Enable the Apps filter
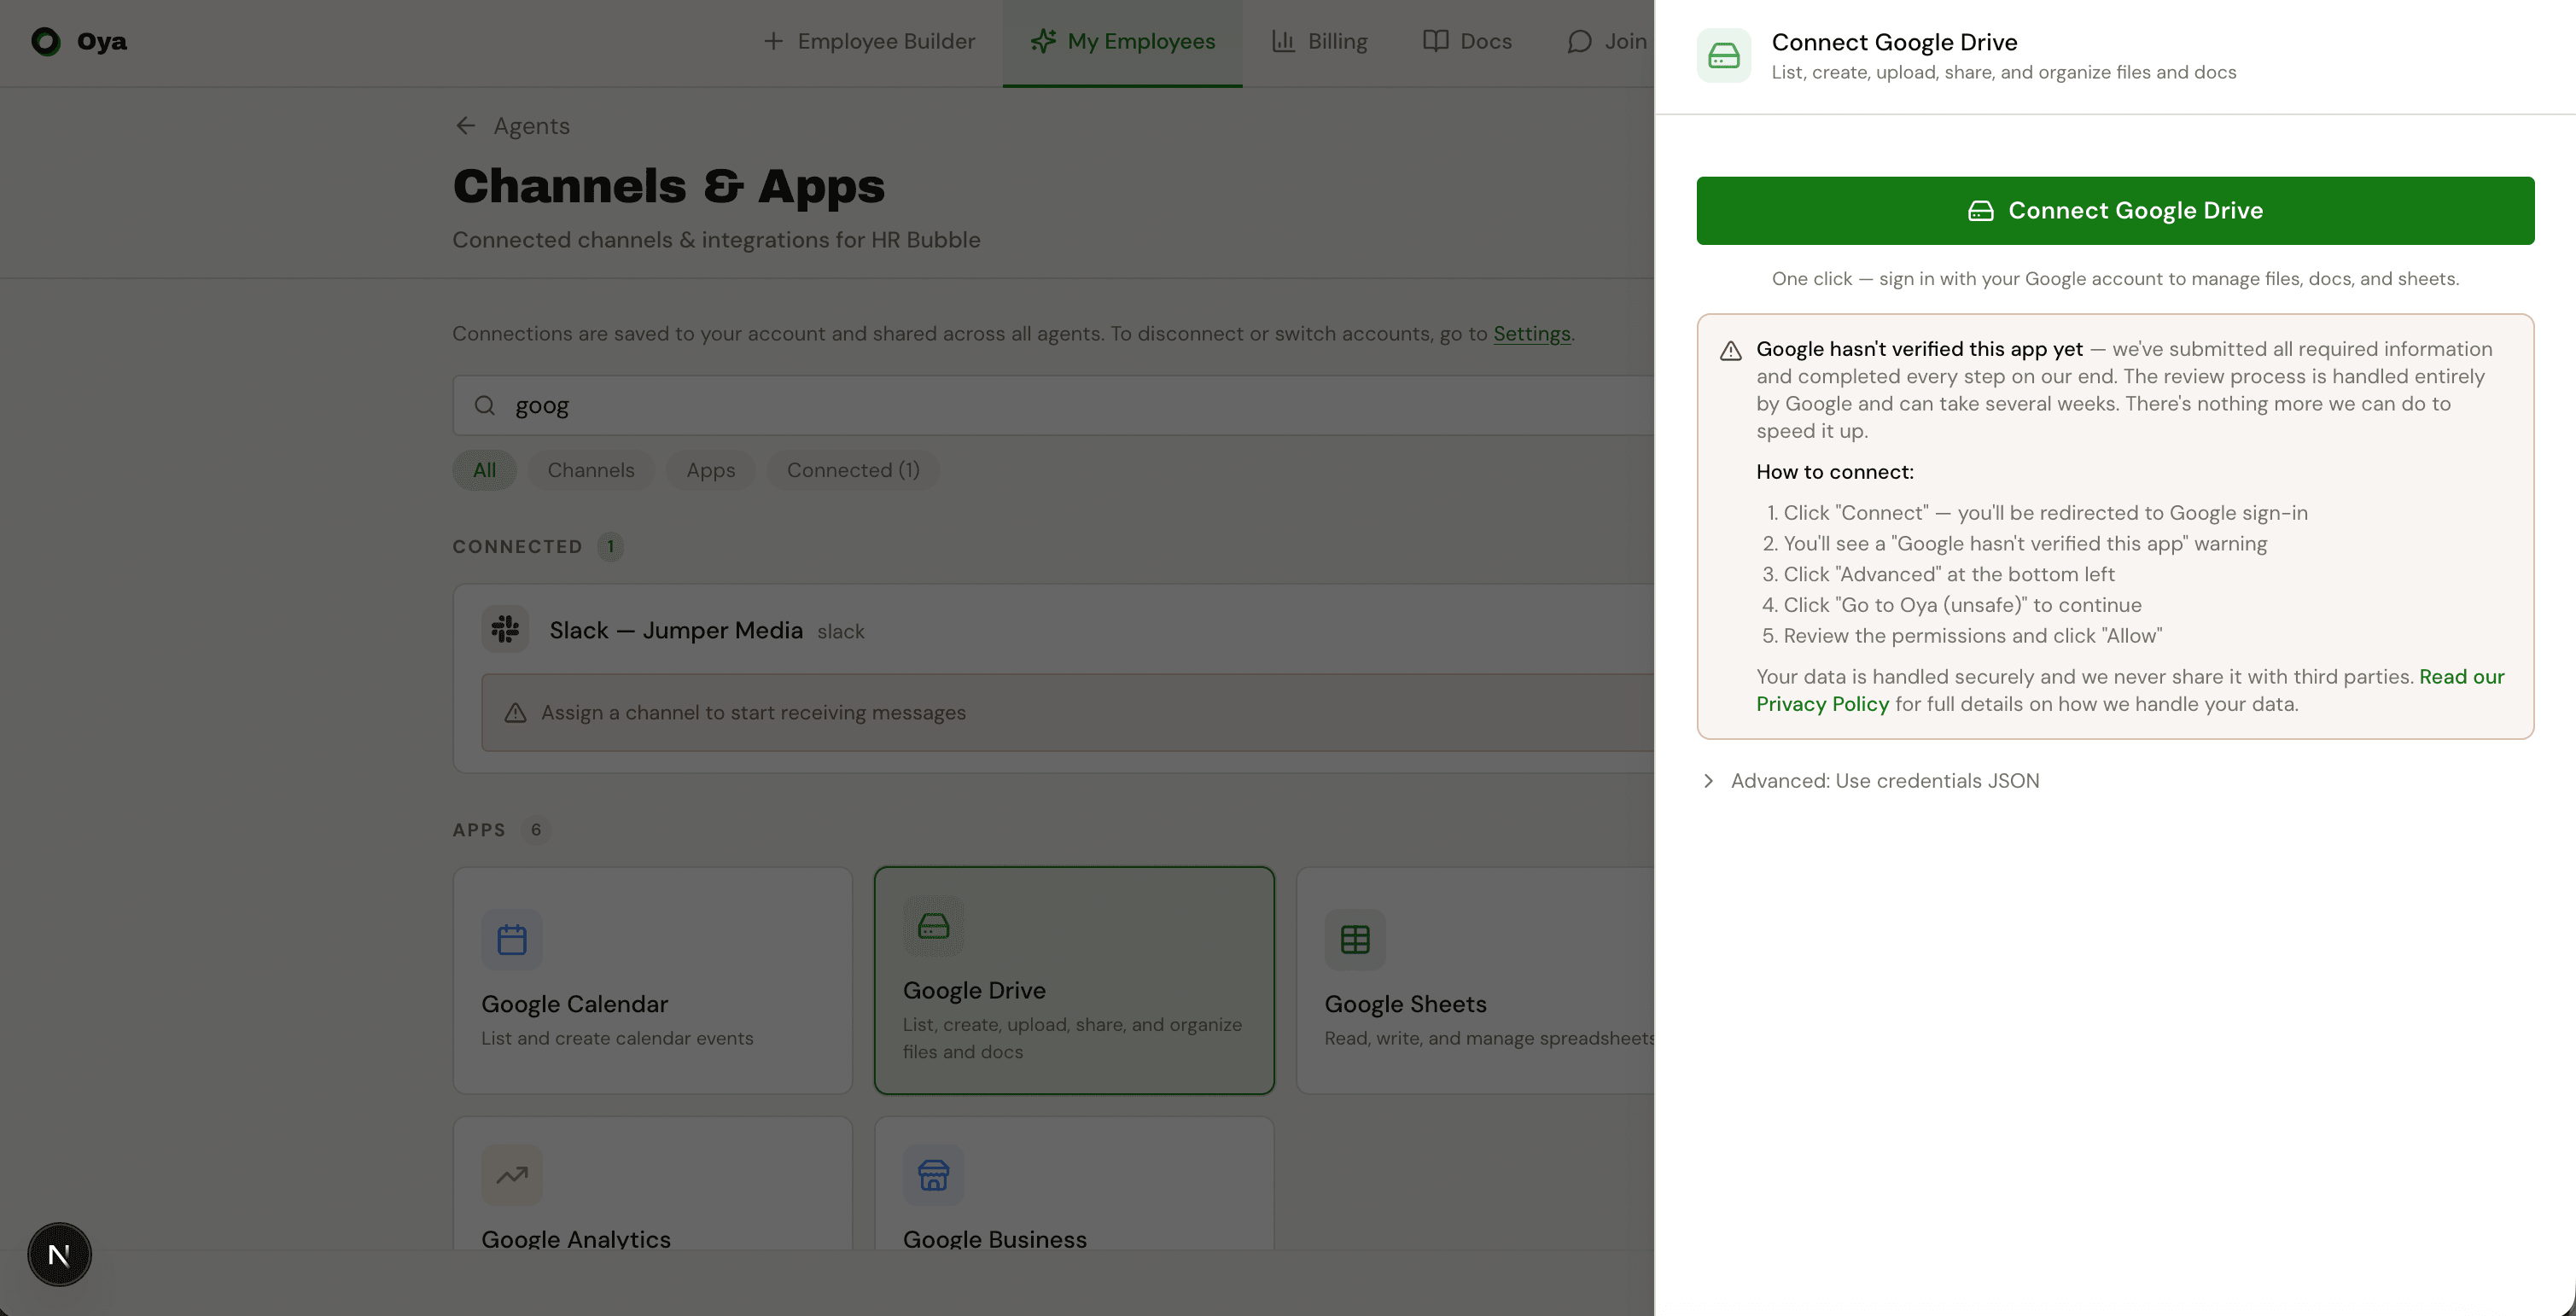 click(x=710, y=470)
